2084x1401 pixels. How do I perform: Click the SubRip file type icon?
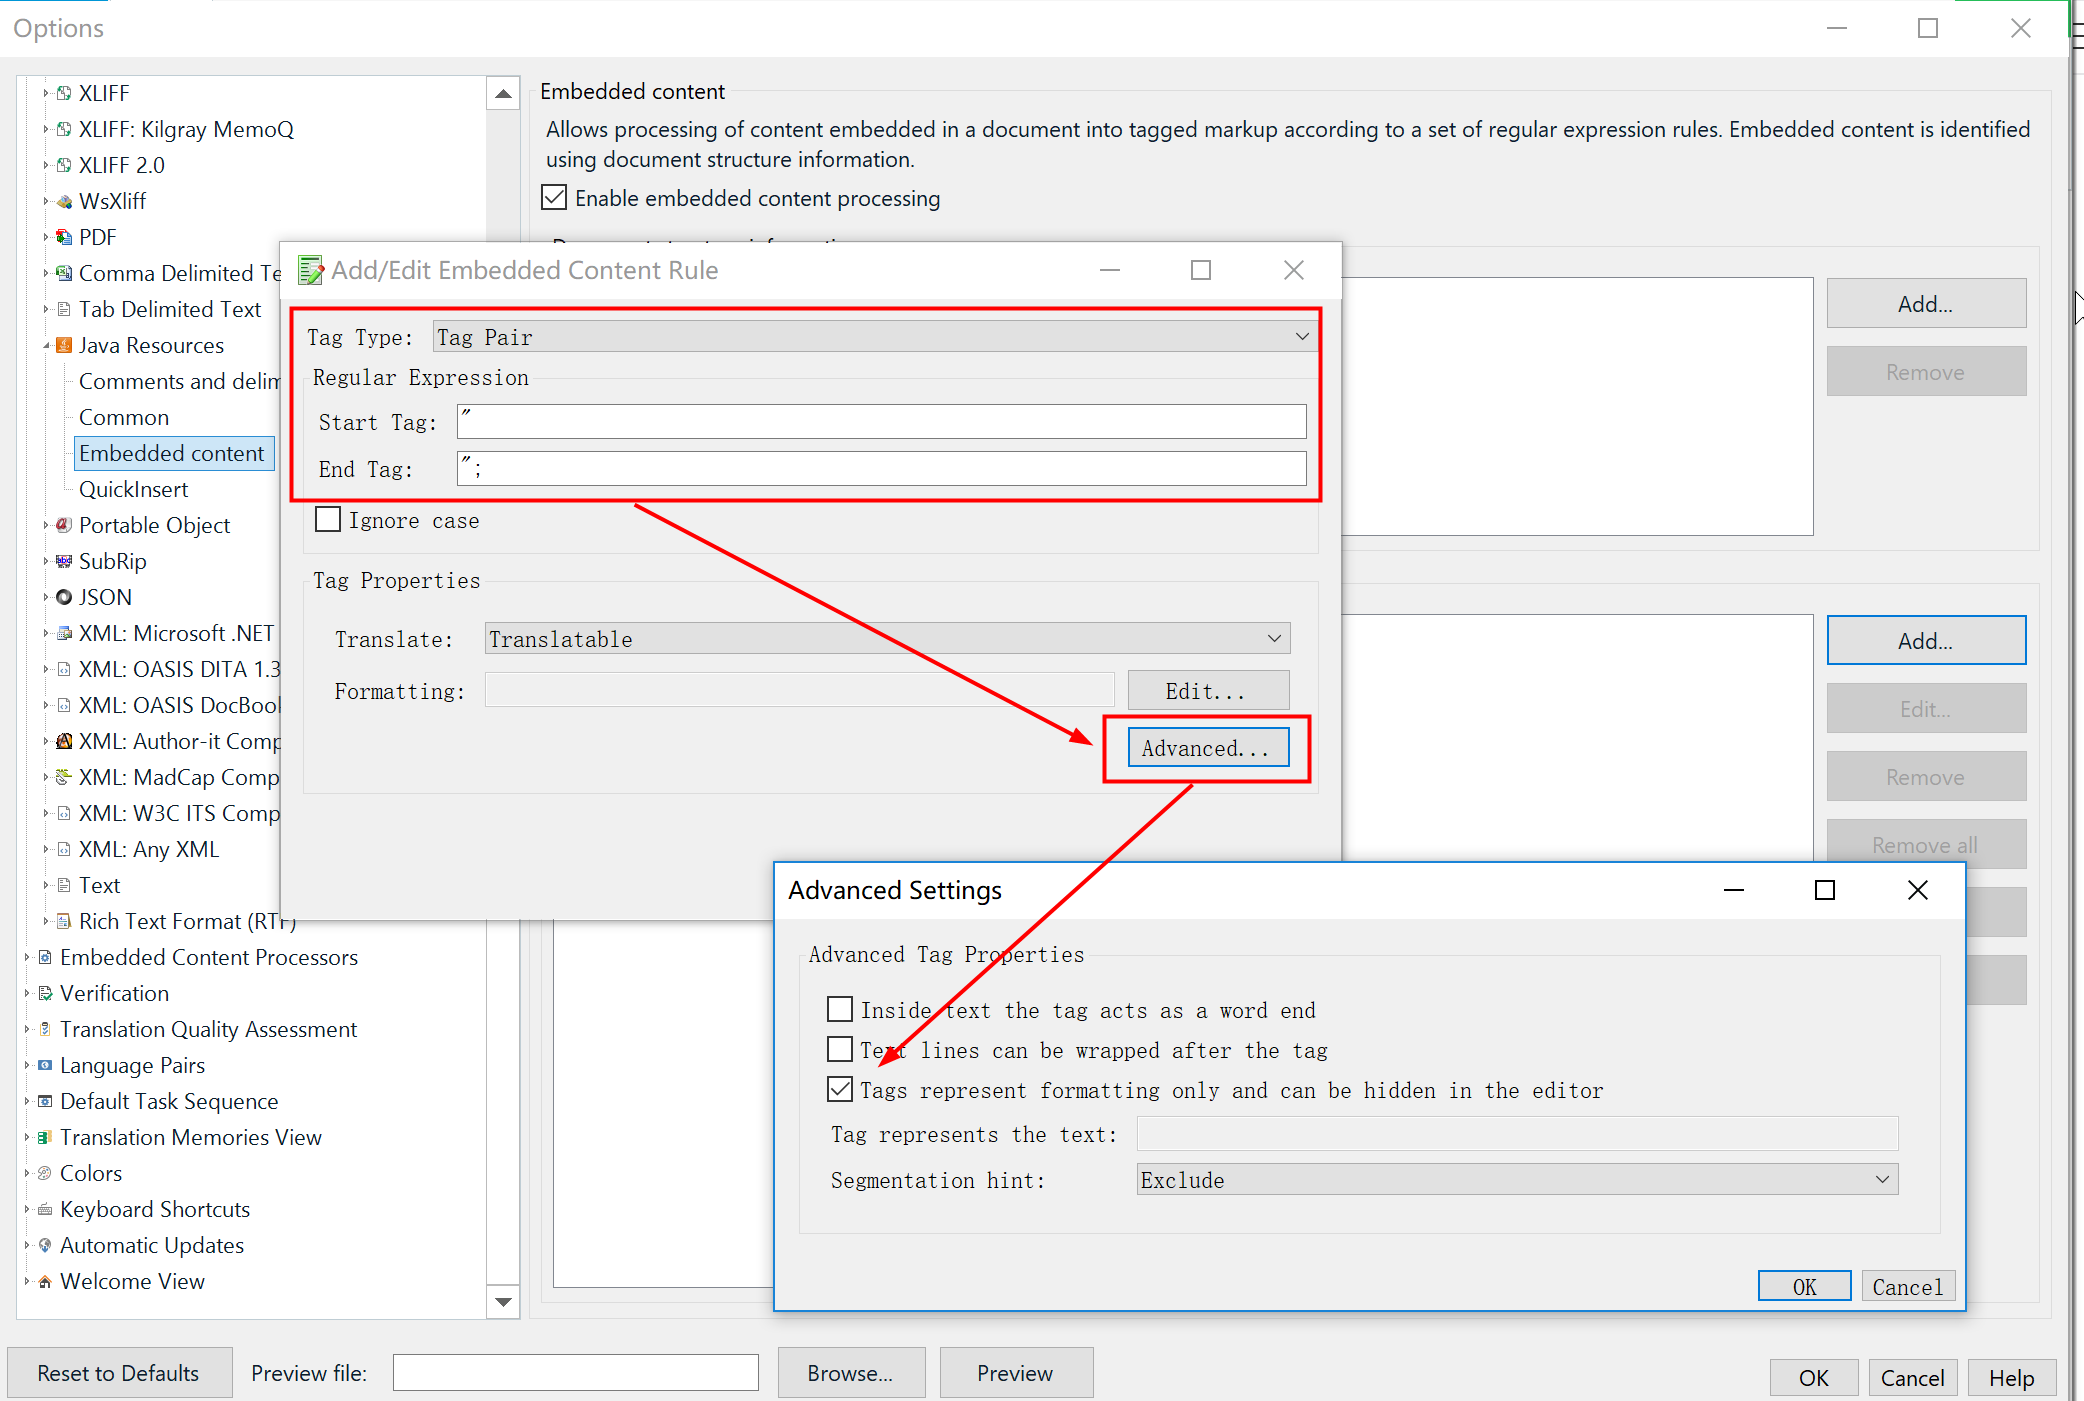coord(64,561)
